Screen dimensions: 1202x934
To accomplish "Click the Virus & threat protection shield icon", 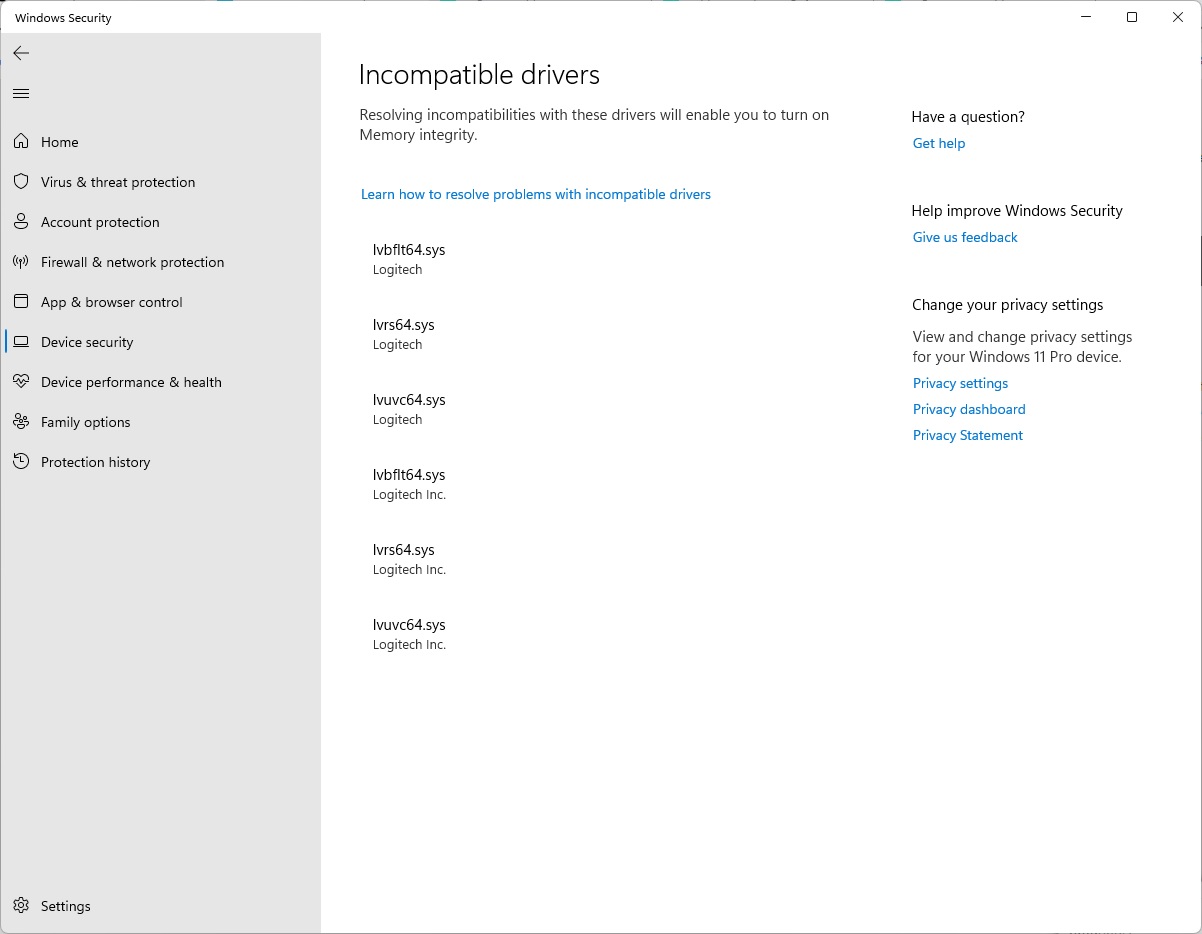I will pyautogui.click(x=21, y=182).
